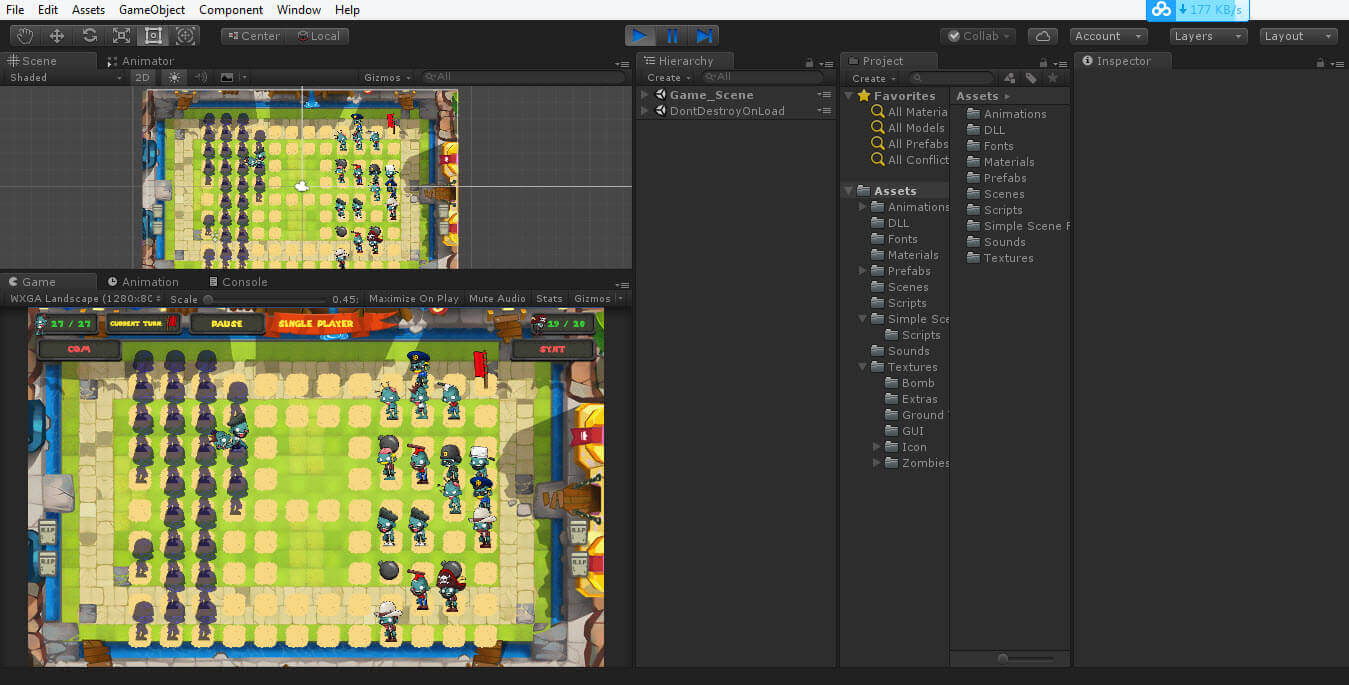Open the Window menu
1349x685 pixels.
point(299,10)
